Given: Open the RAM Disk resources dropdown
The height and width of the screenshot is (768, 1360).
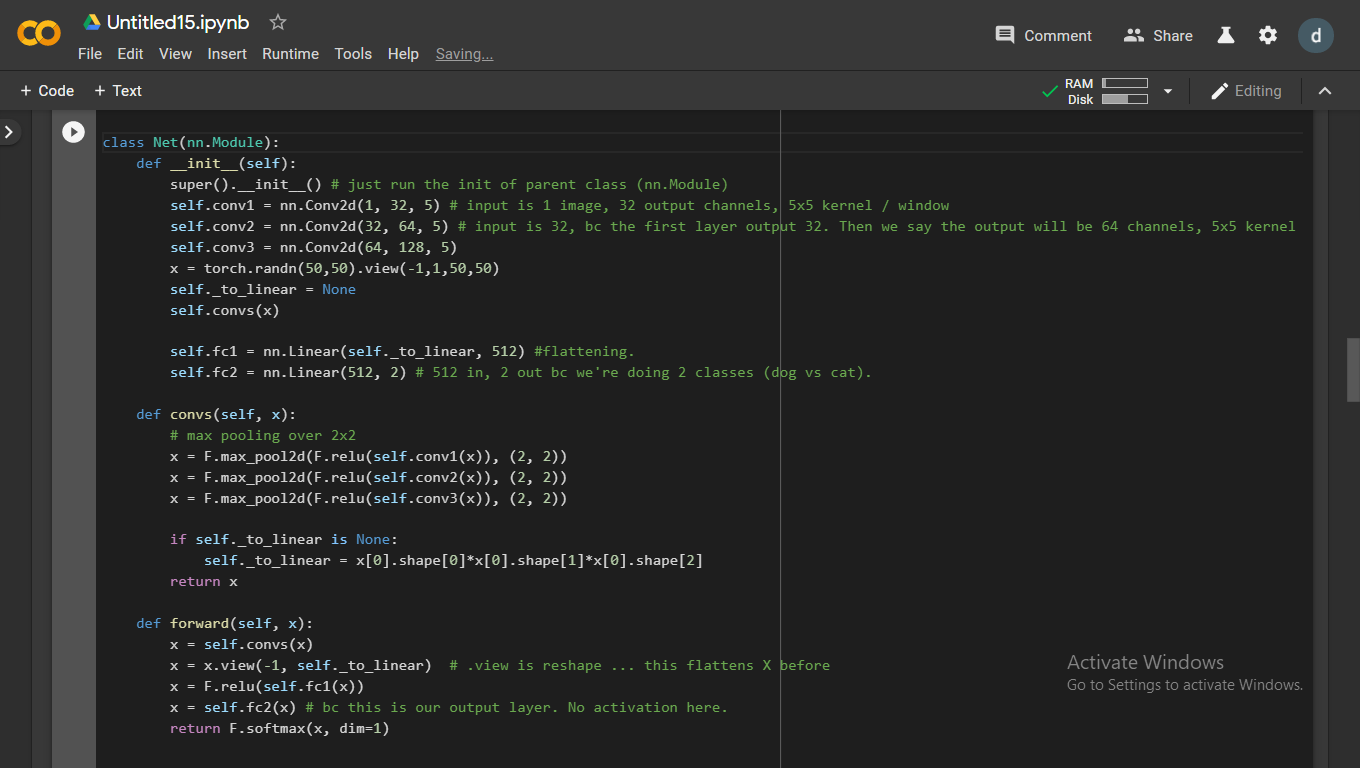Looking at the screenshot, I should click(1167, 91).
